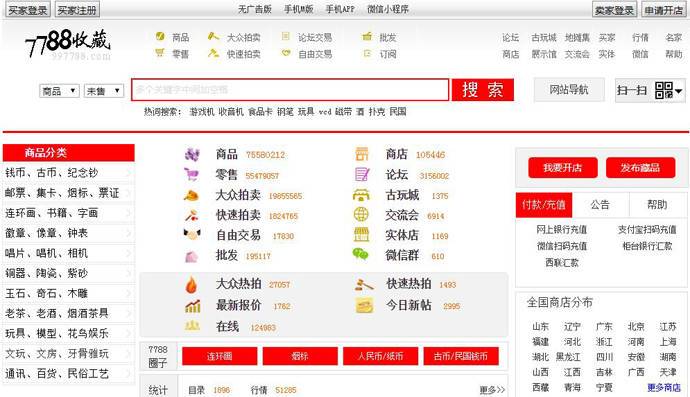Open the 未售 status dropdown
The width and height of the screenshot is (690, 397).
pyautogui.click(x=104, y=91)
